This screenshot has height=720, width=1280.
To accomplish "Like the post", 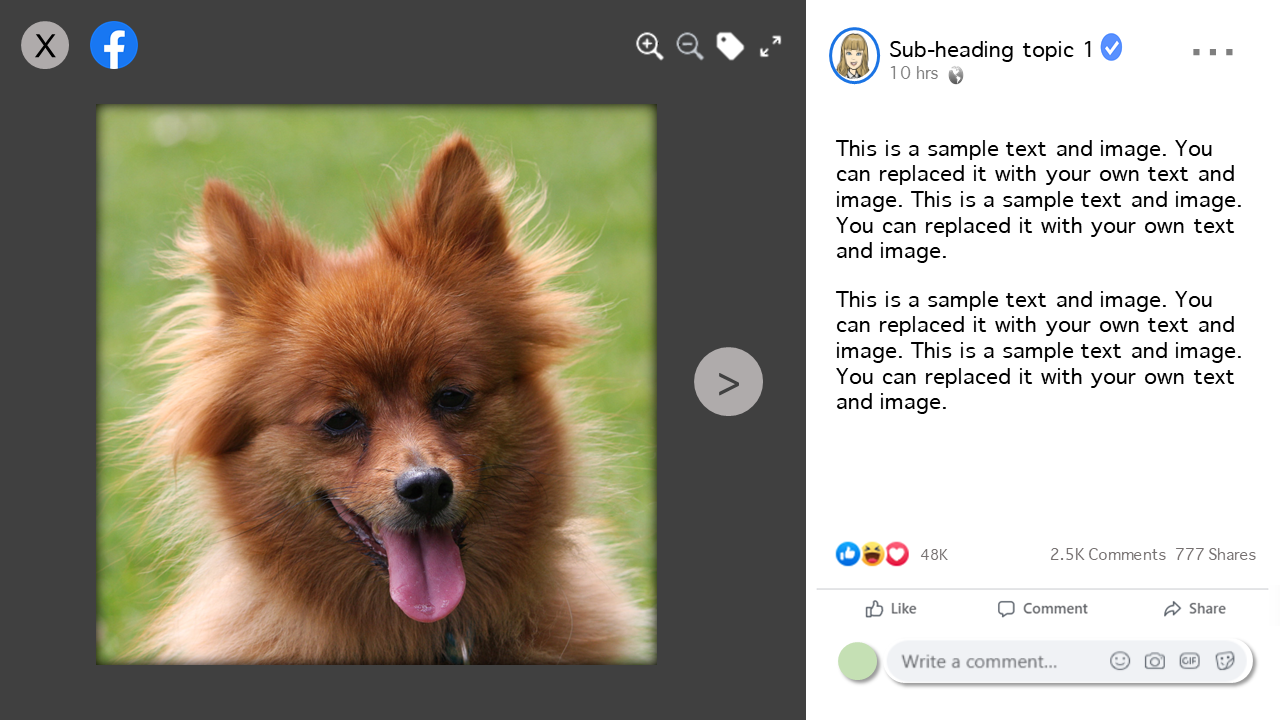I will point(891,609).
